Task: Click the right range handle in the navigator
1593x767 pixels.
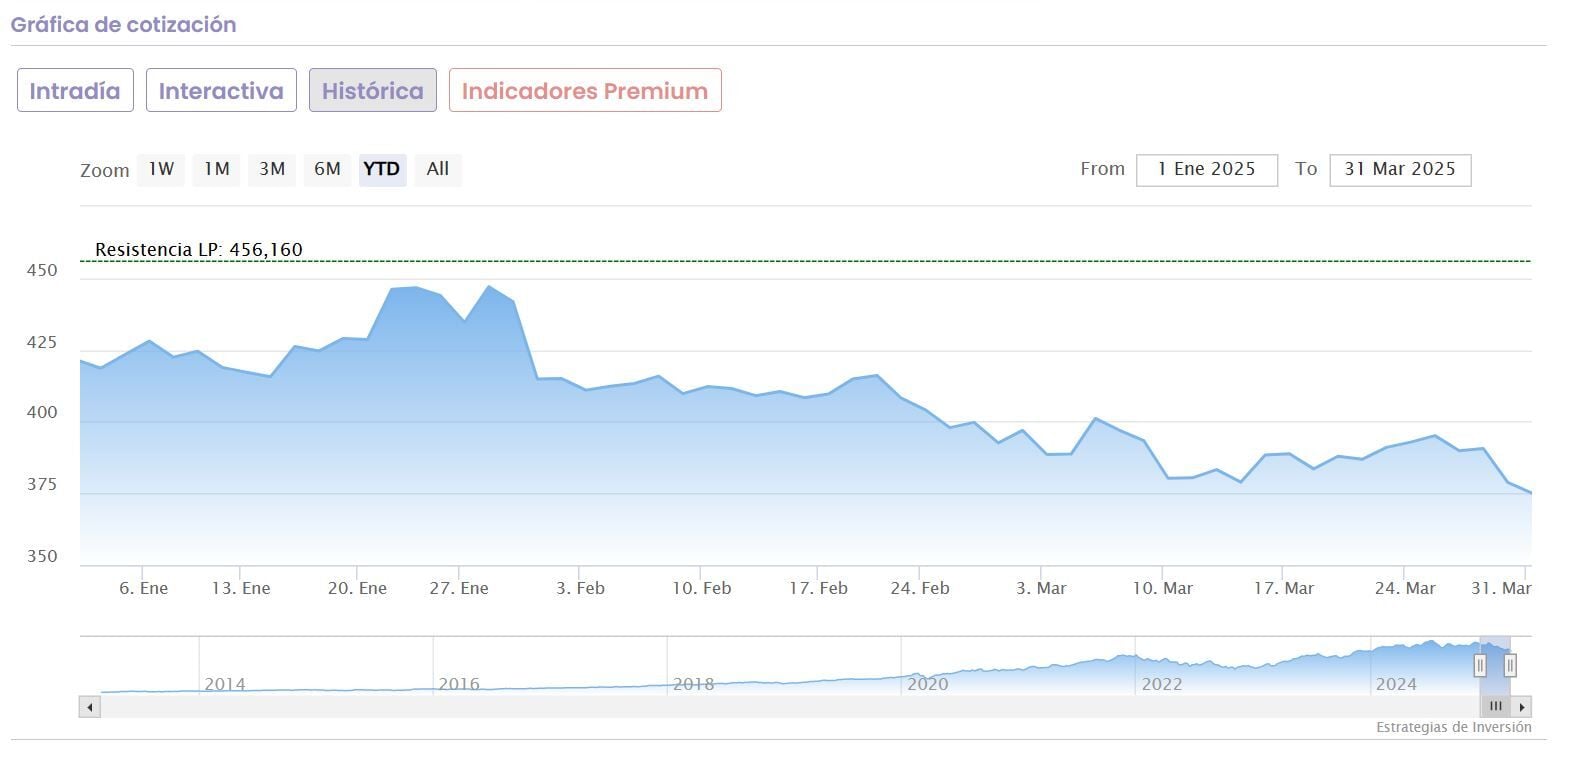Action: pos(1510,665)
